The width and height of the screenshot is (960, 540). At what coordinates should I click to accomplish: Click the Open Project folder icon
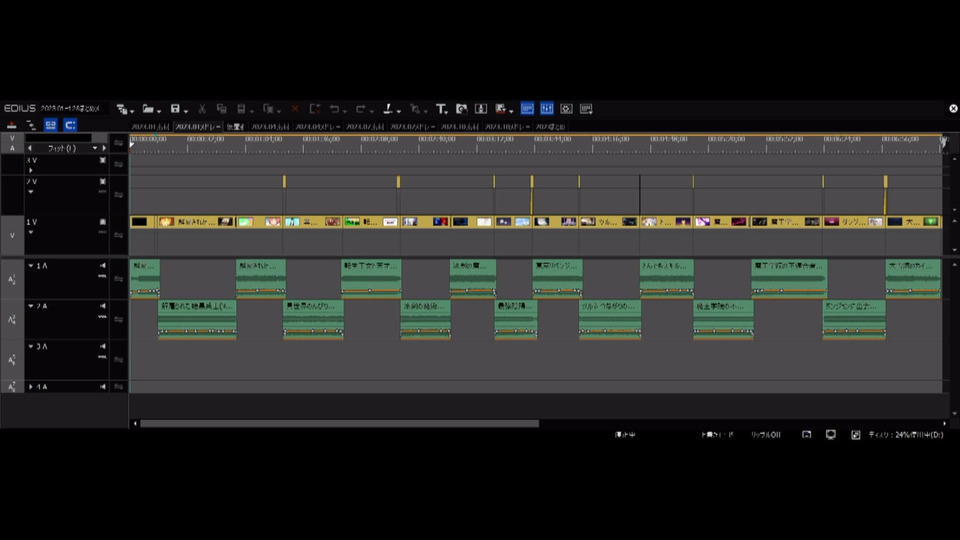point(147,108)
